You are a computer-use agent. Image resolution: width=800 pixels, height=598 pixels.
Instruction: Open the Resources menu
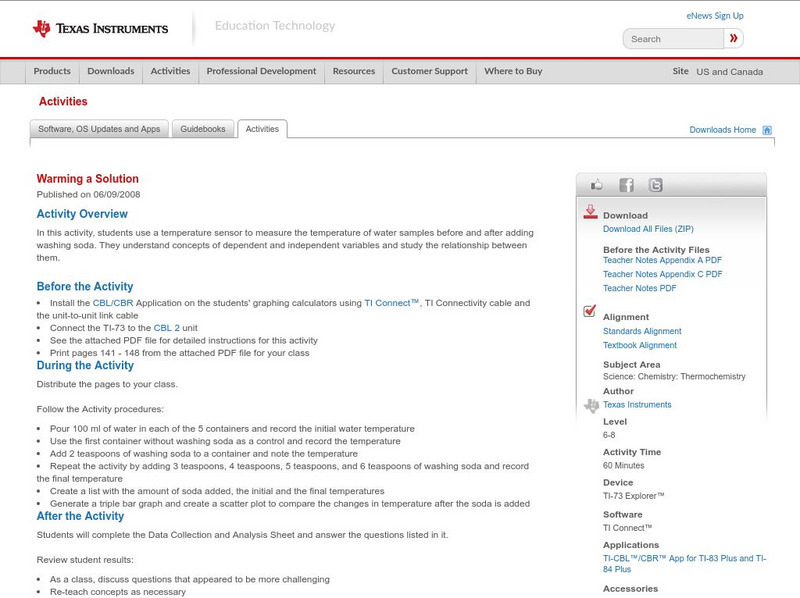(x=354, y=71)
